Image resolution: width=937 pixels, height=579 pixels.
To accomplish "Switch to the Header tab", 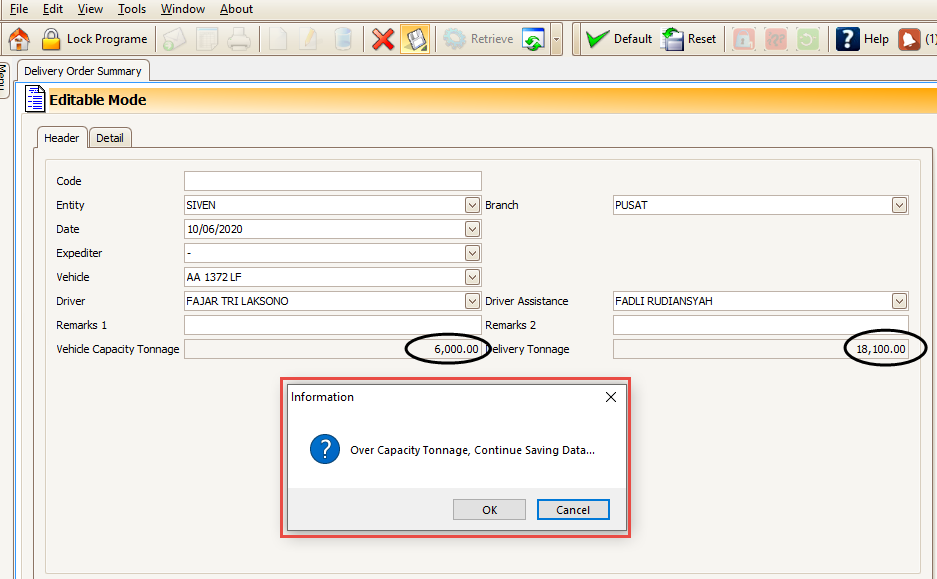I will click(62, 138).
